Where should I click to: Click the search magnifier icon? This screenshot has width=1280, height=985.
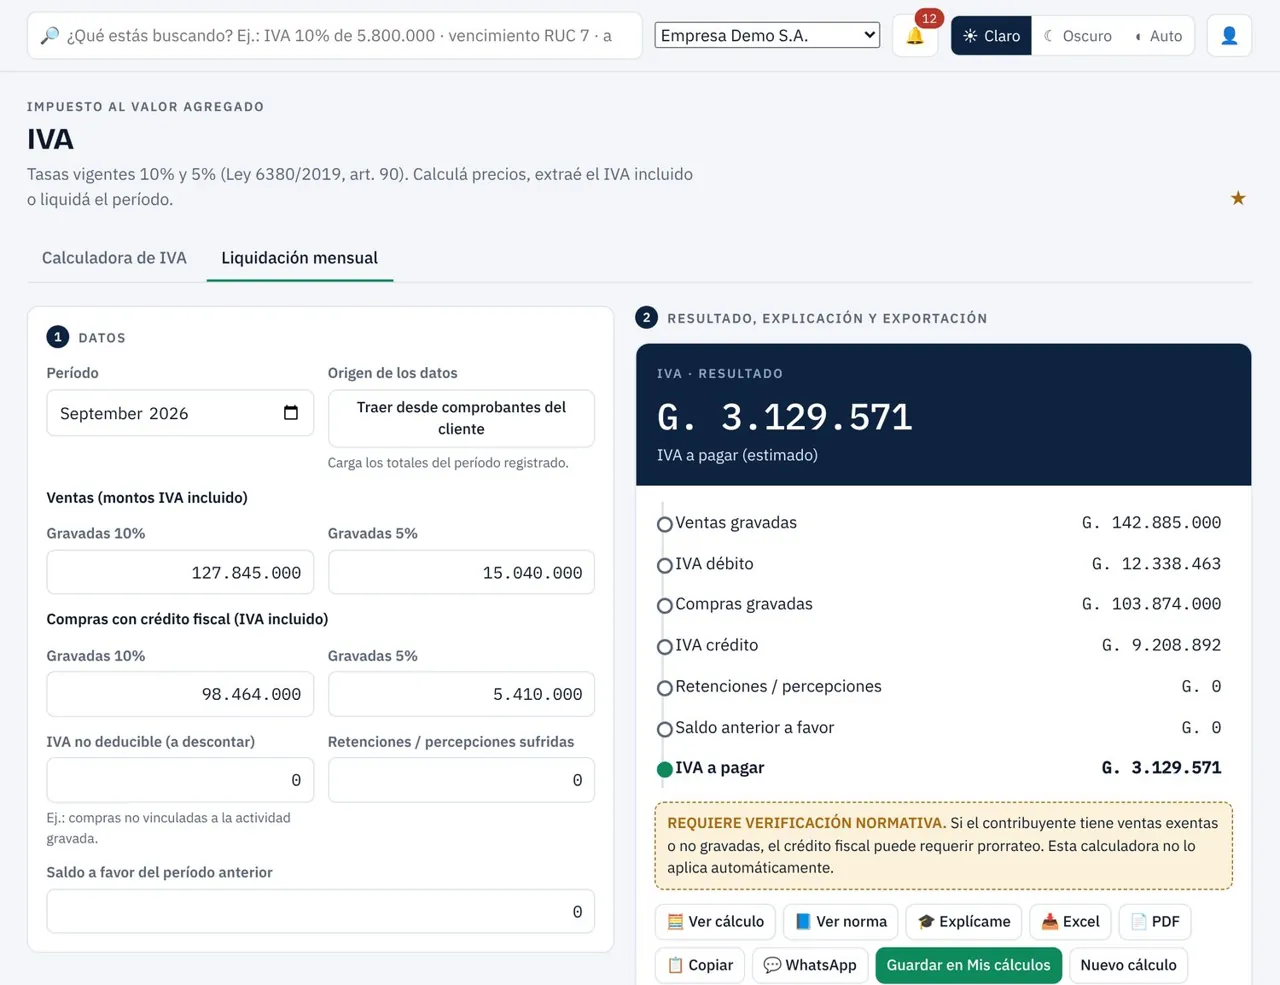(49, 36)
